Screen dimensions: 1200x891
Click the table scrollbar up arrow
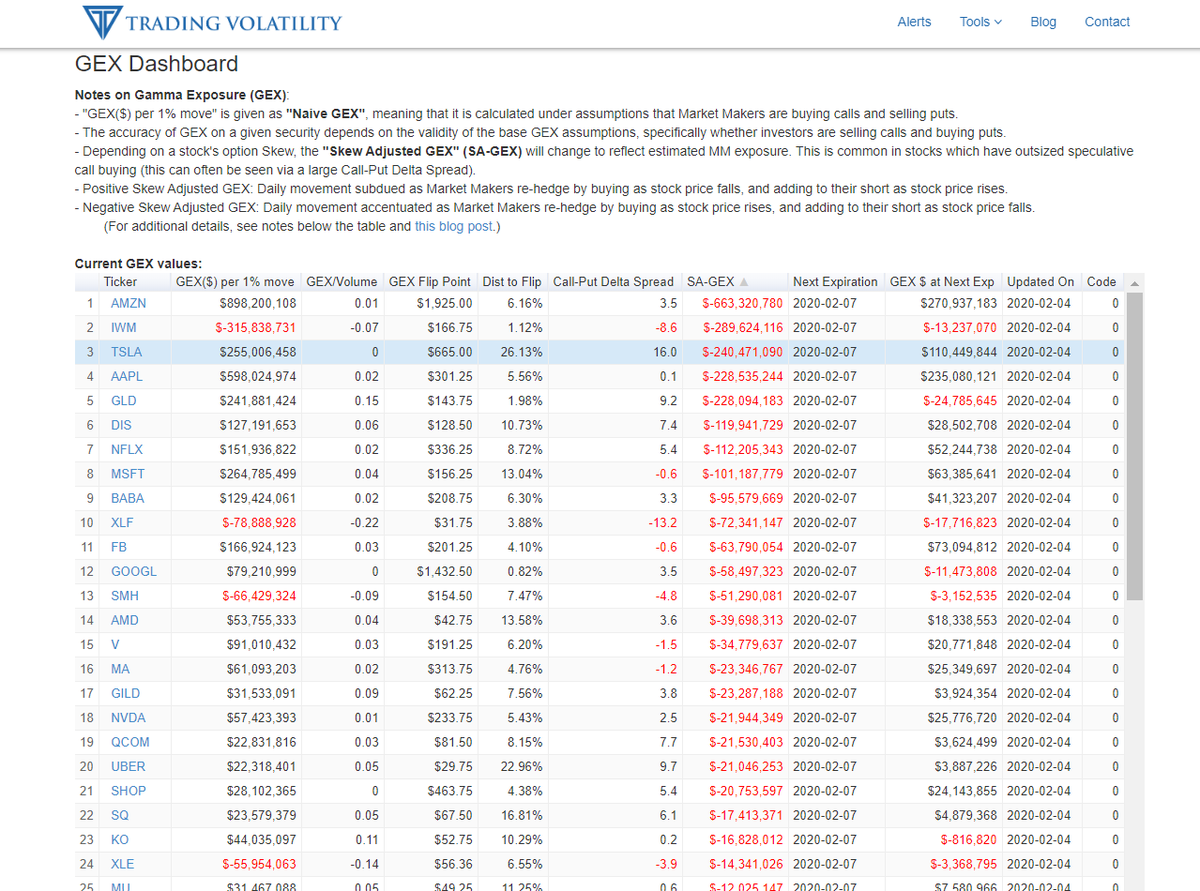click(1134, 283)
